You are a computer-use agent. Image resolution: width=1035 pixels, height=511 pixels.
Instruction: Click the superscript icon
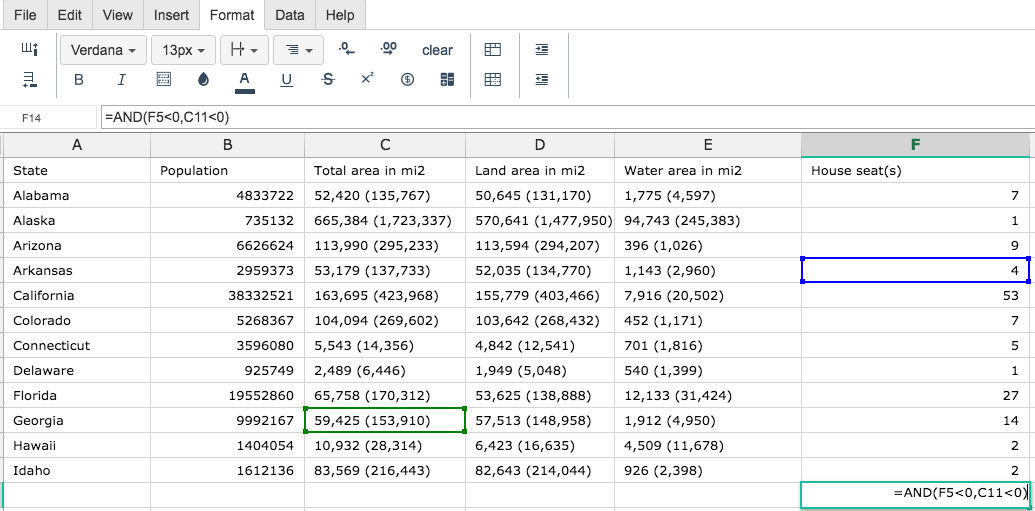pyautogui.click(x=367, y=79)
